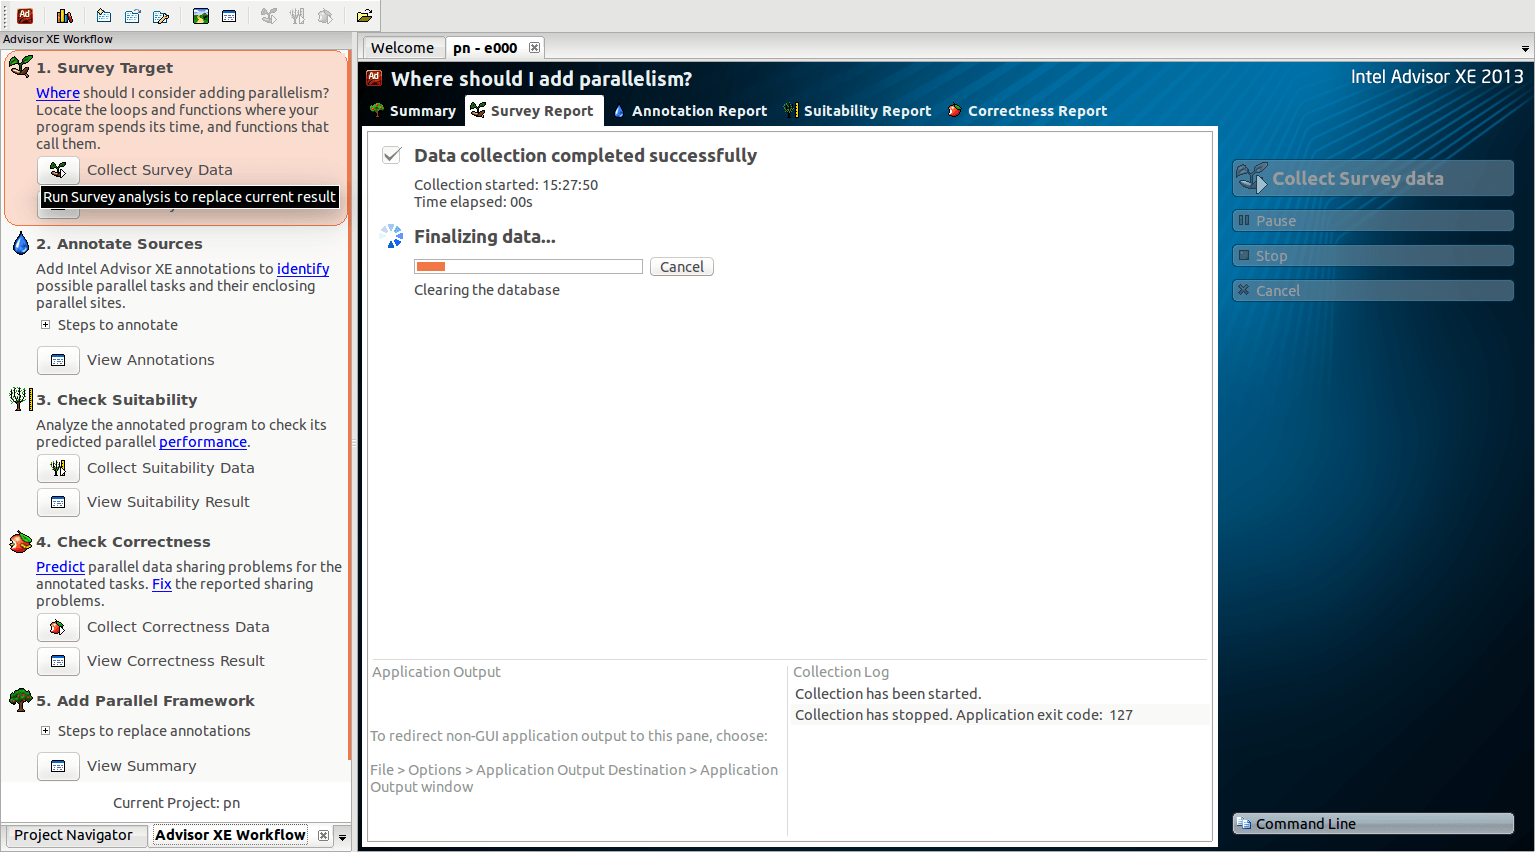Click the Check Correctness apple icon
The image size is (1535, 852).
pyautogui.click(x=20, y=542)
